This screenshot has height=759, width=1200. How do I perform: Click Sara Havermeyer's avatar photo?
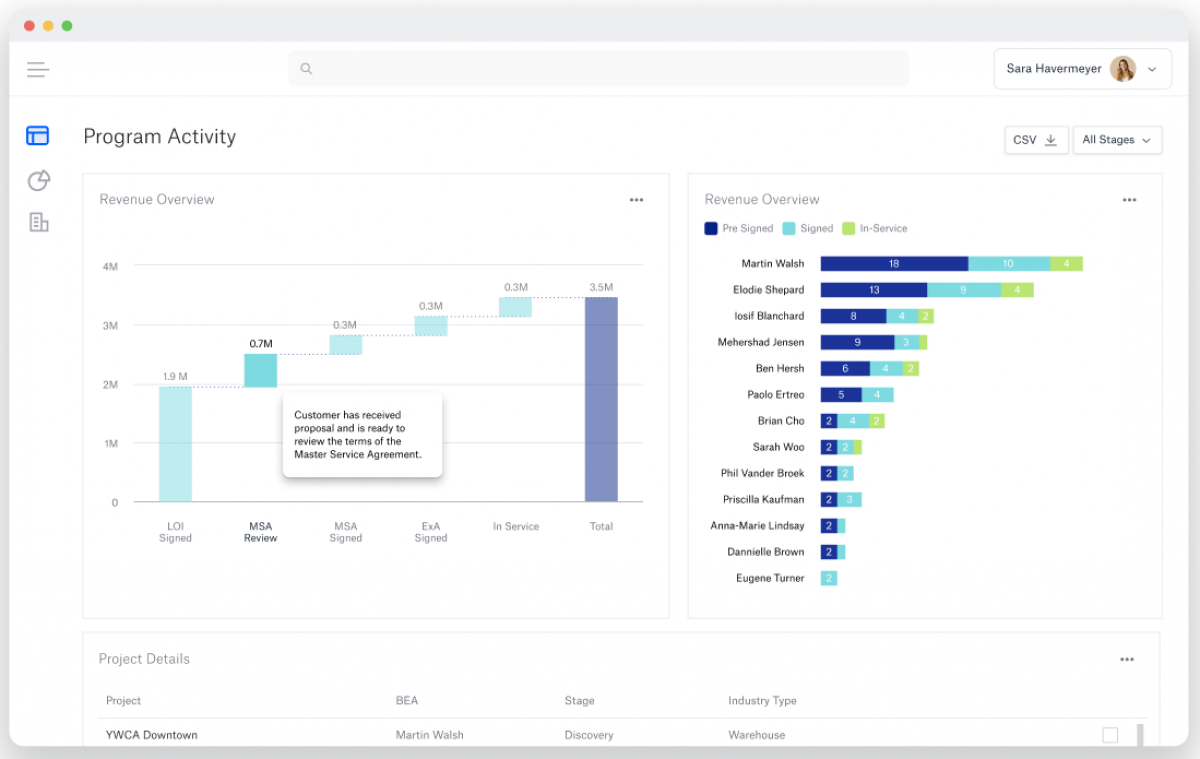[x=1123, y=69]
